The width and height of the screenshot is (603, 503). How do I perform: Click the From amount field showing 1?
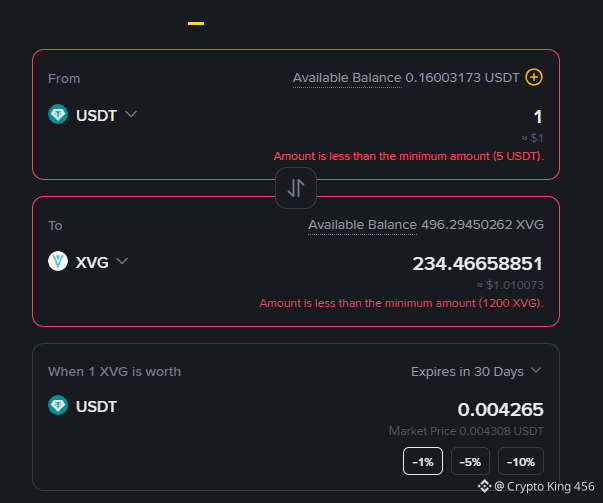538,117
